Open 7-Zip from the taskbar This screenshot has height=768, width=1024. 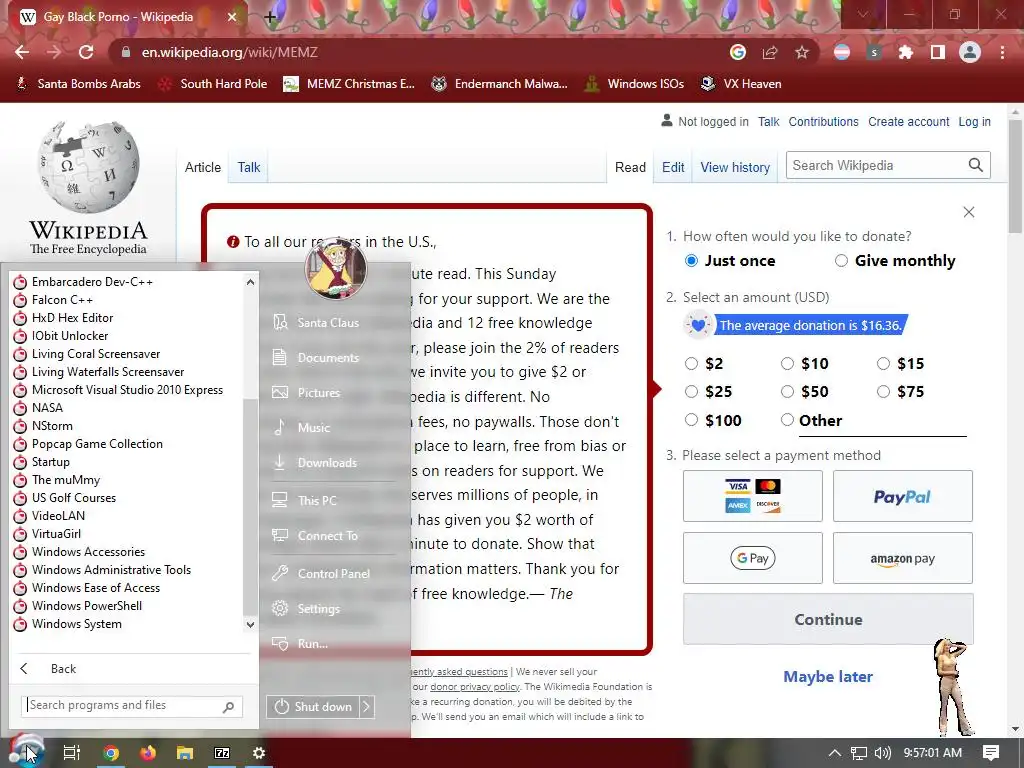(222, 753)
